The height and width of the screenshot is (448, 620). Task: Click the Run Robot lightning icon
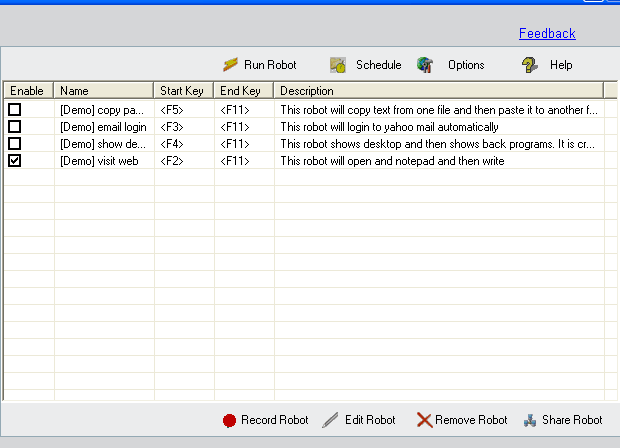230,64
